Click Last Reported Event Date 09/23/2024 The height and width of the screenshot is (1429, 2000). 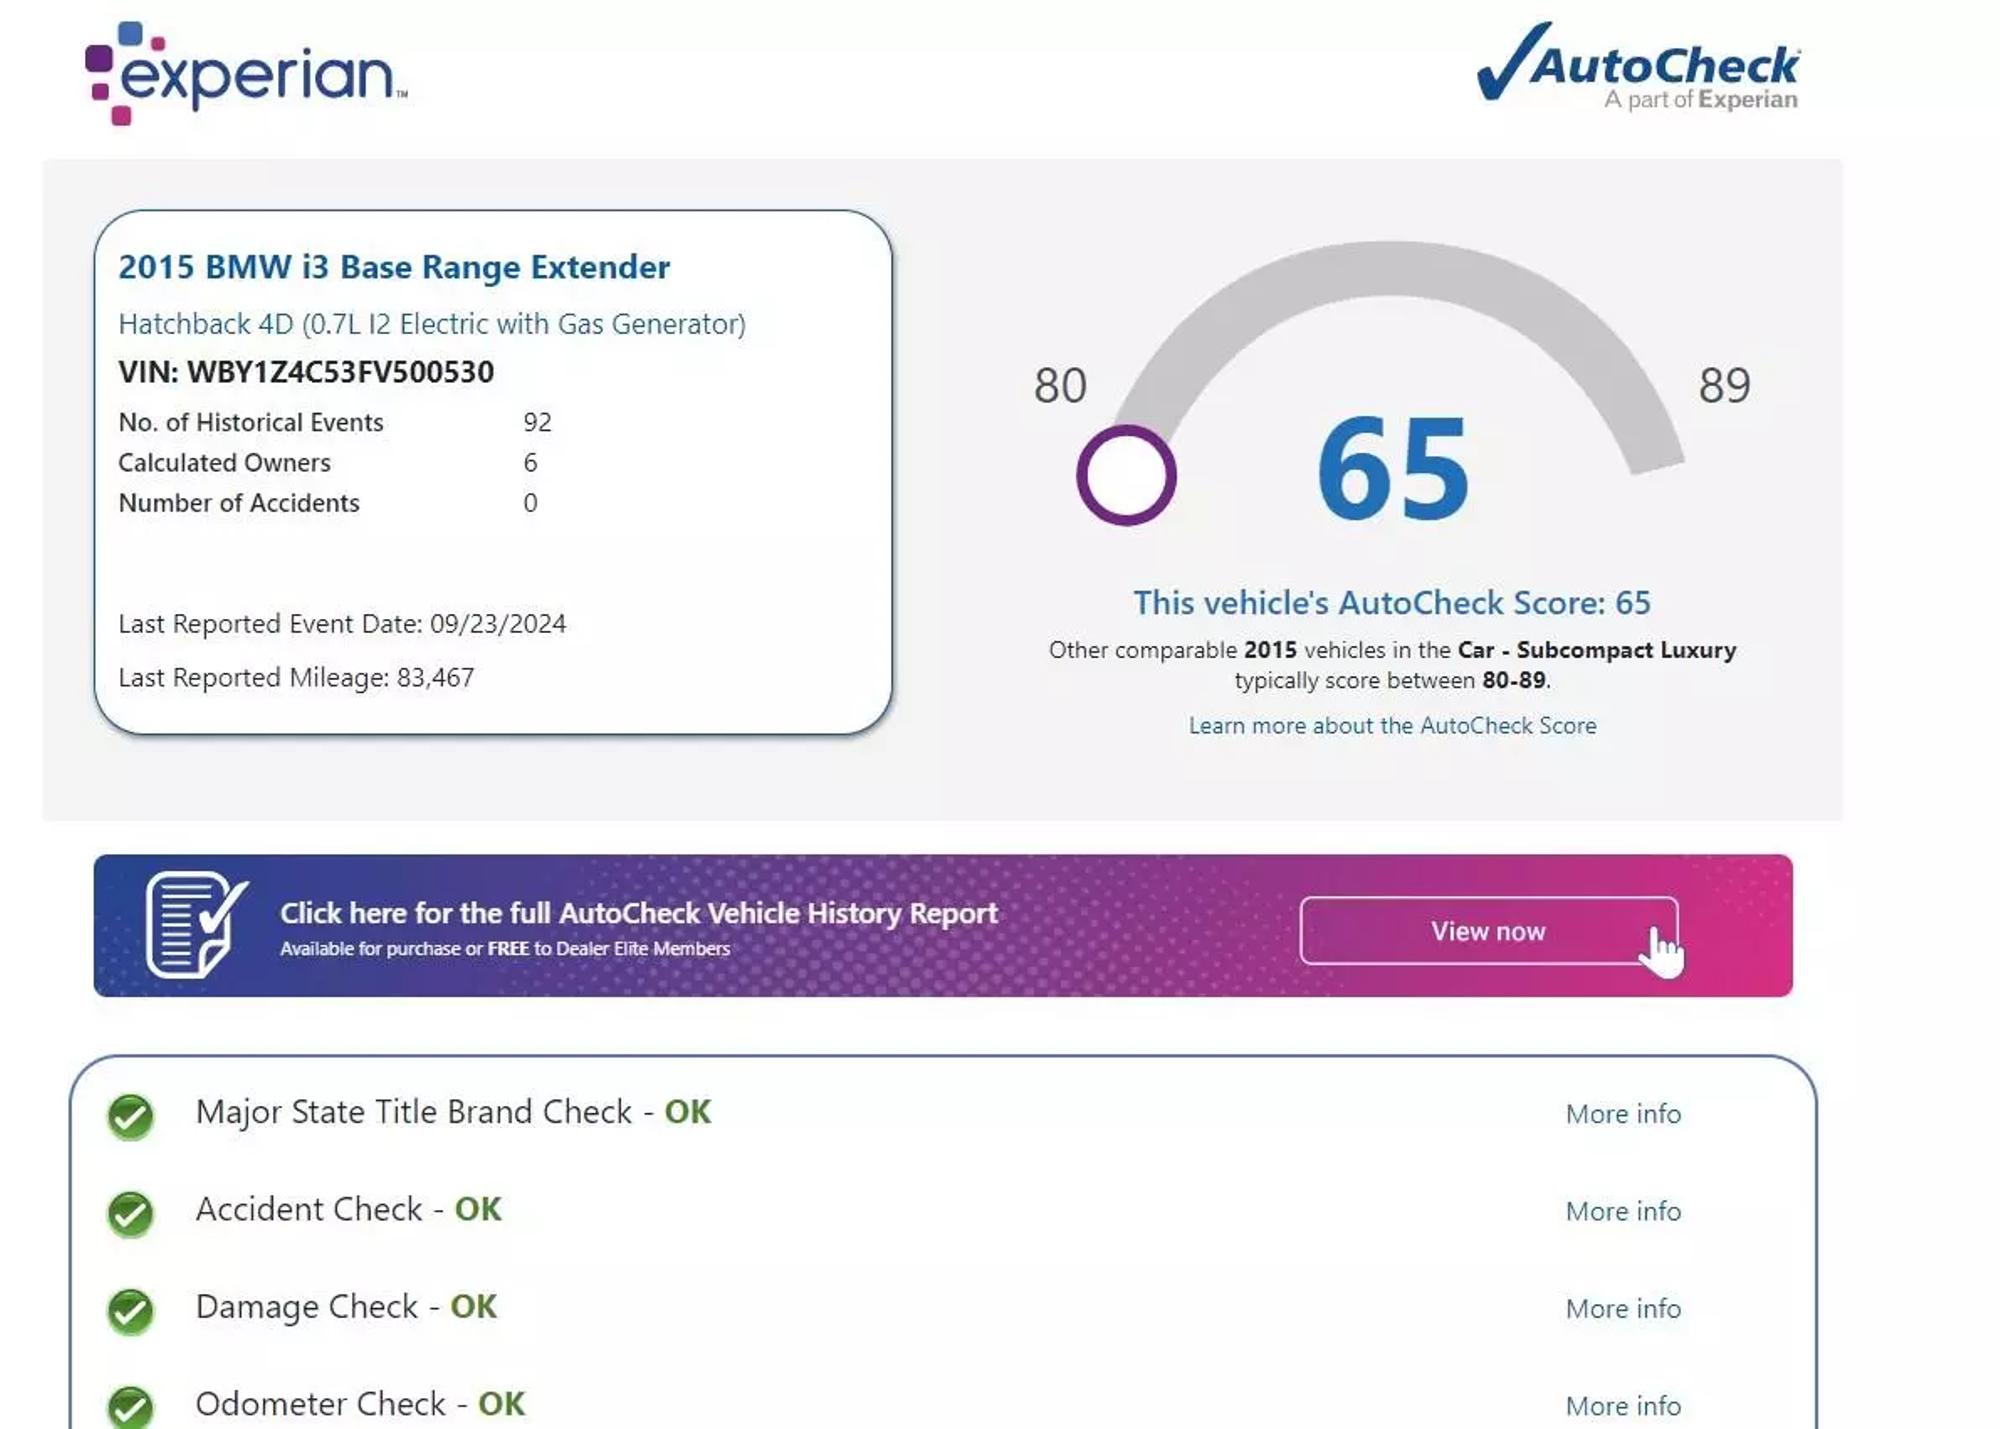342,624
